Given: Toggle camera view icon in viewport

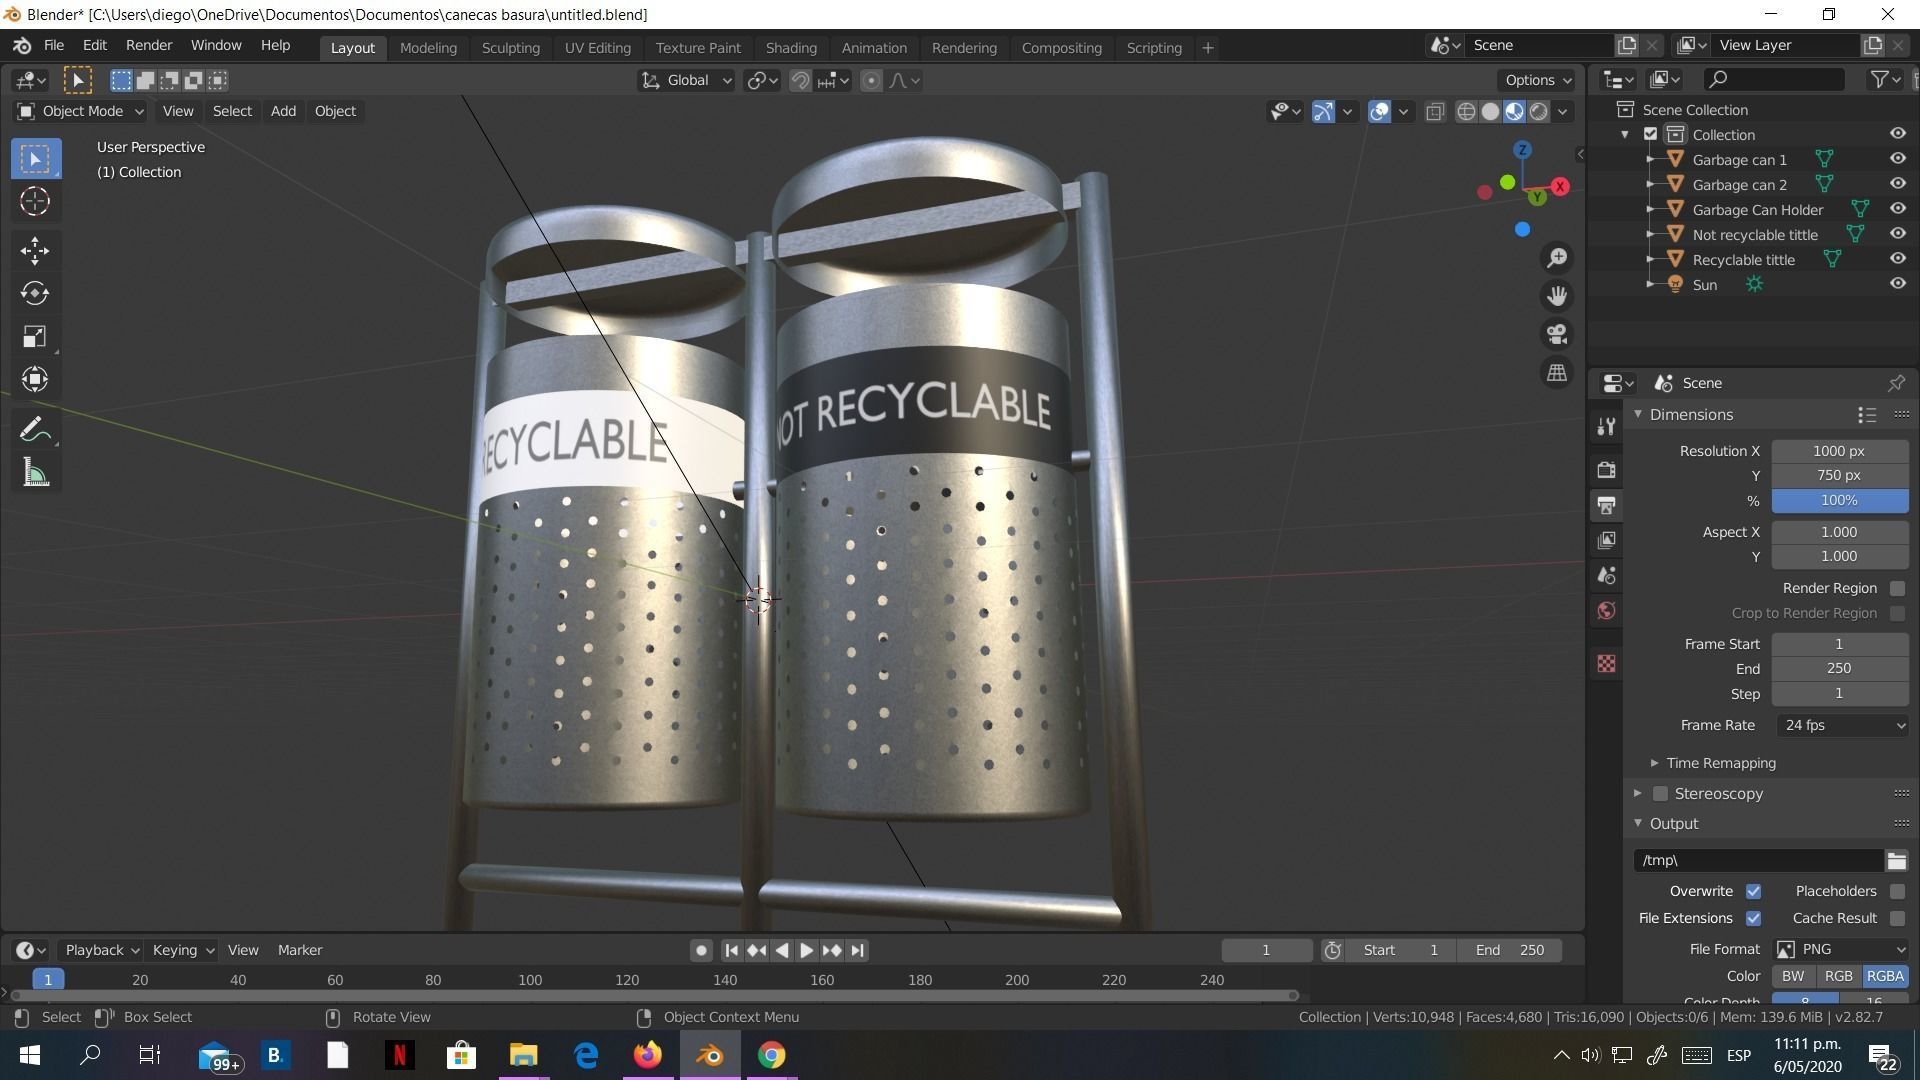Looking at the screenshot, I should [1557, 334].
